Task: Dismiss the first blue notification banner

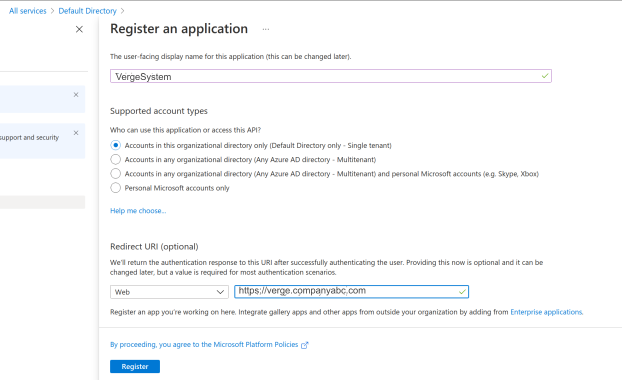Action: 76,95
